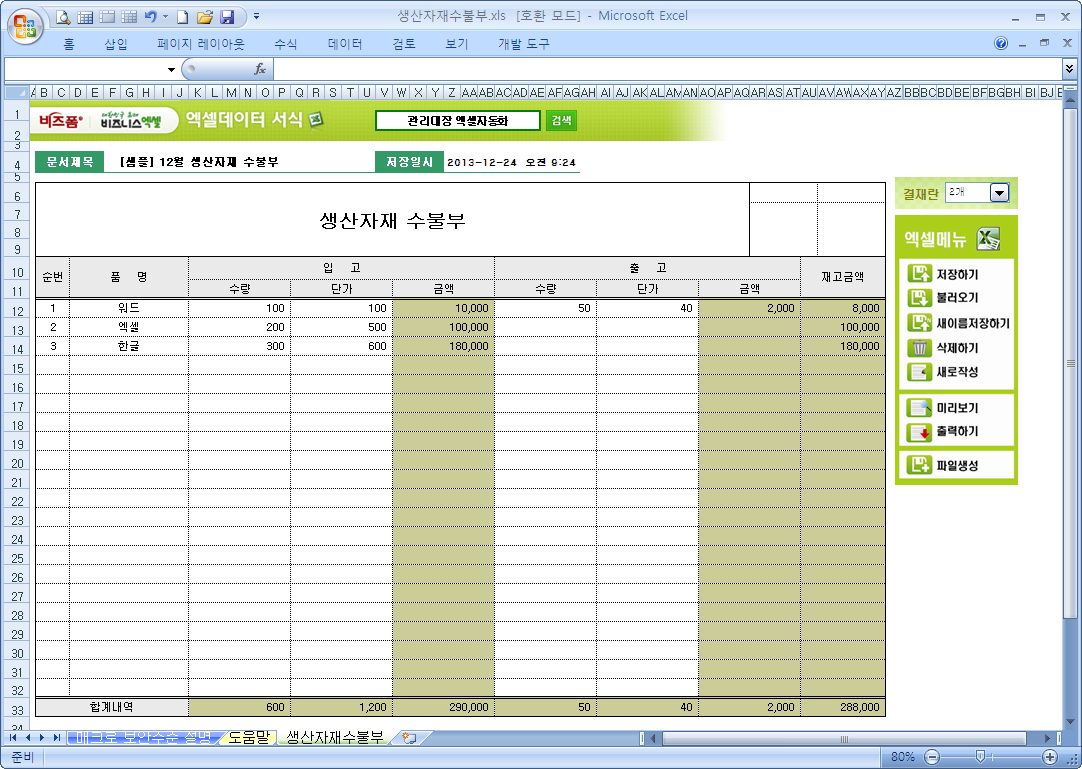Select the 합계내역 label cell
Screen dimensions: 1082x769
point(112,707)
